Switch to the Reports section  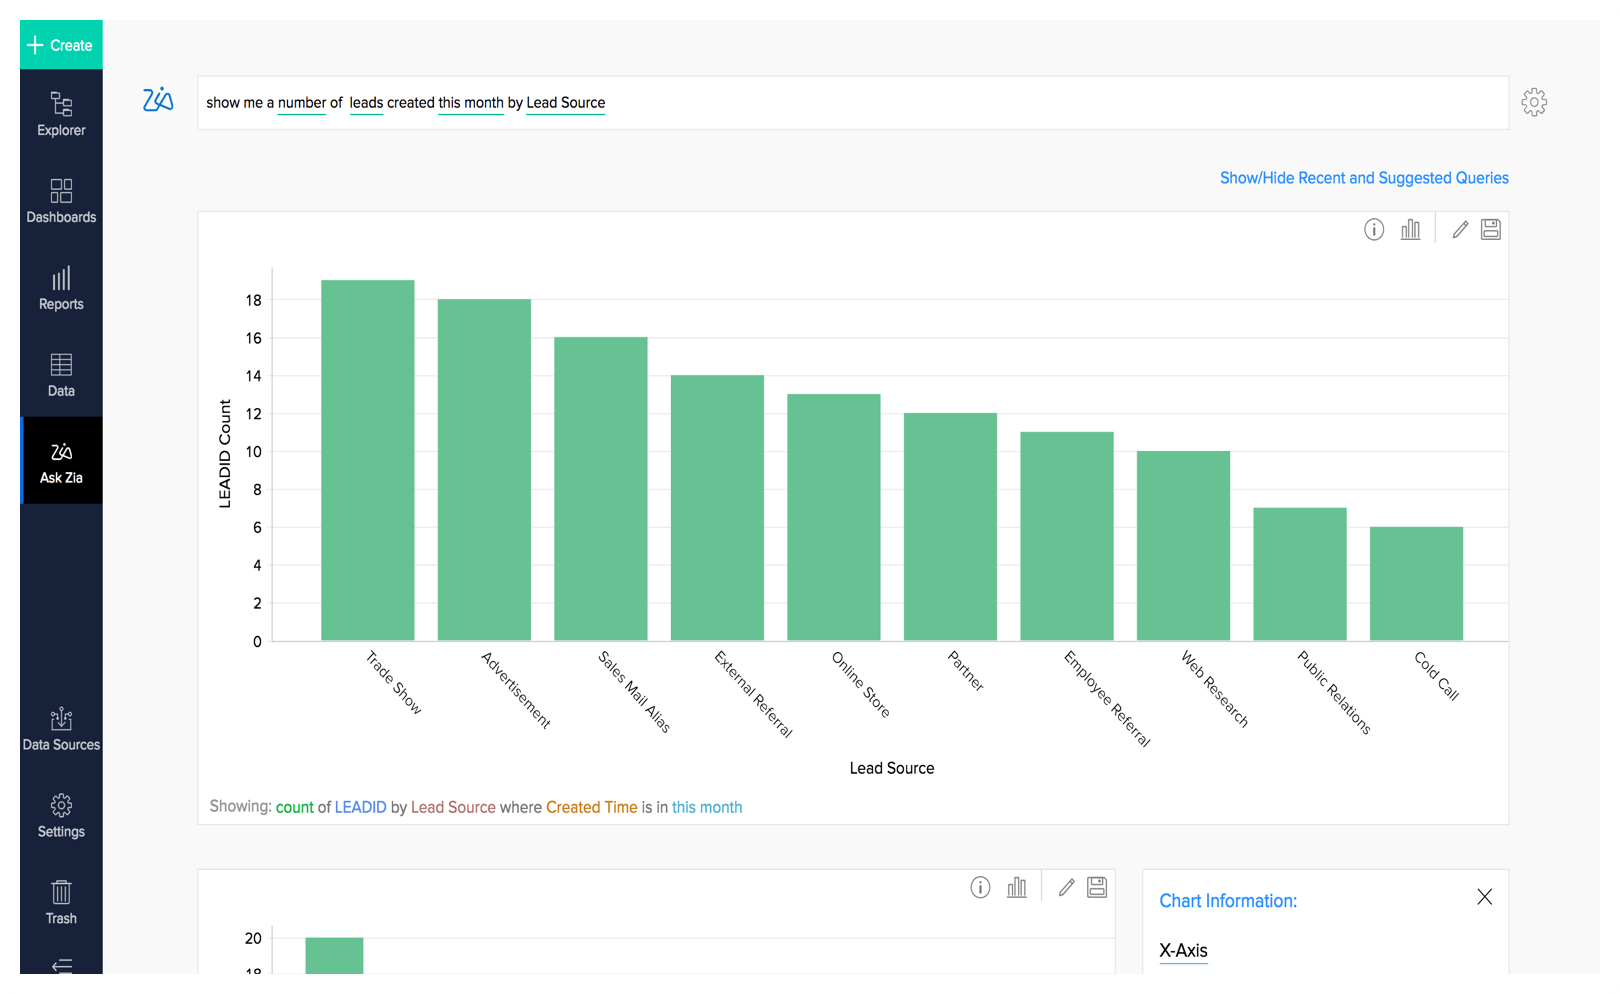click(x=61, y=288)
